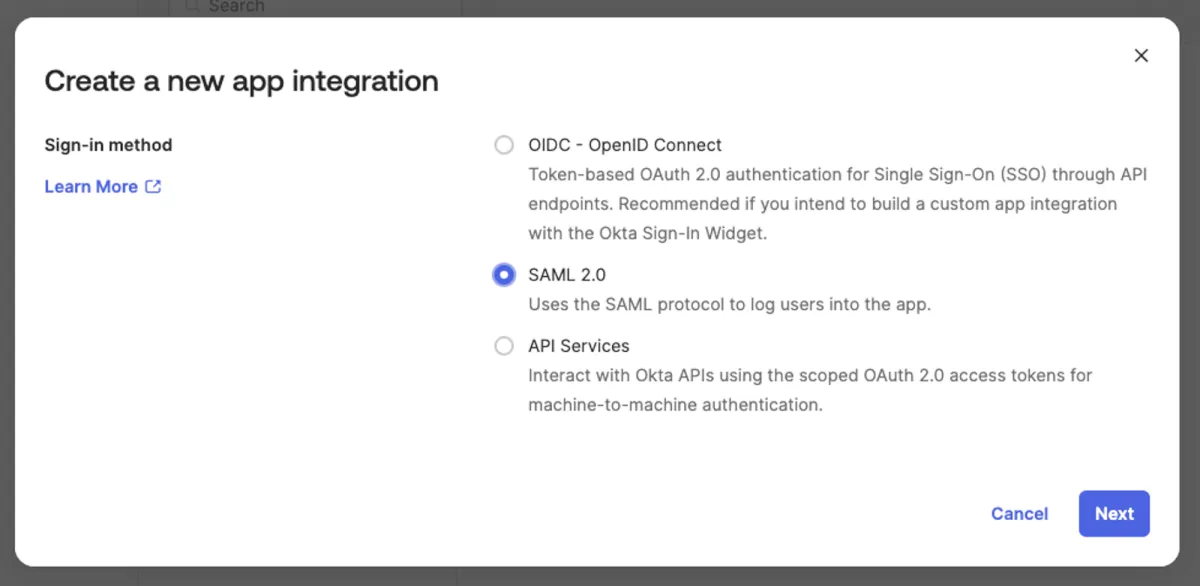
Task: Close the app integration dialog with X
Action: (1141, 56)
